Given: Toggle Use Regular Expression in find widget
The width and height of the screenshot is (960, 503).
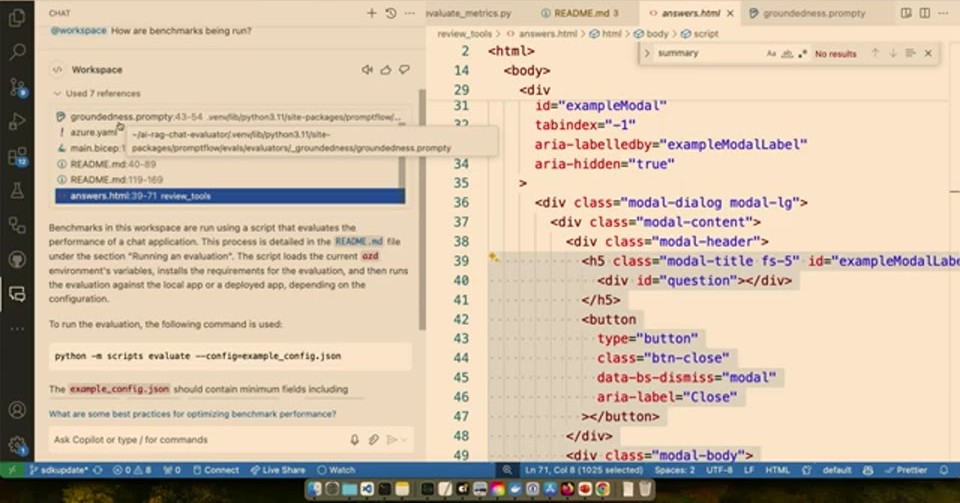Looking at the screenshot, I should 803,53.
